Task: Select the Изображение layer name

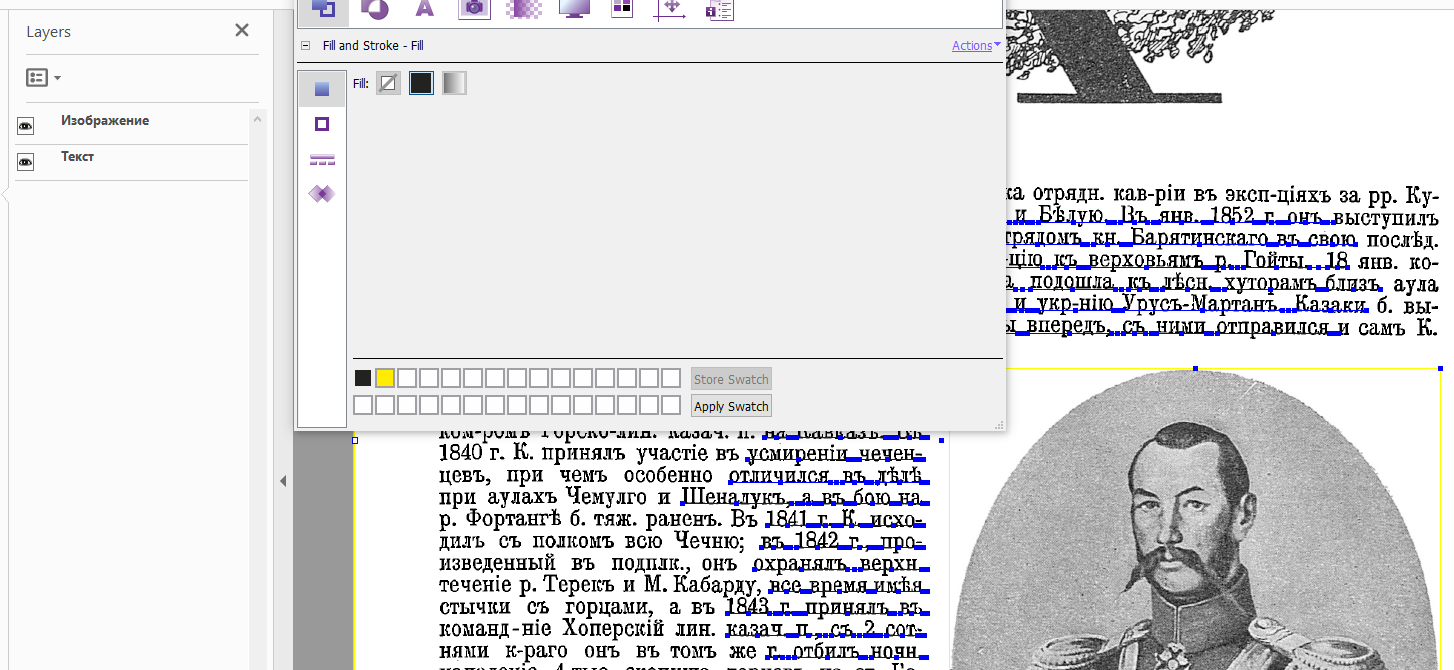Action: tap(105, 121)
